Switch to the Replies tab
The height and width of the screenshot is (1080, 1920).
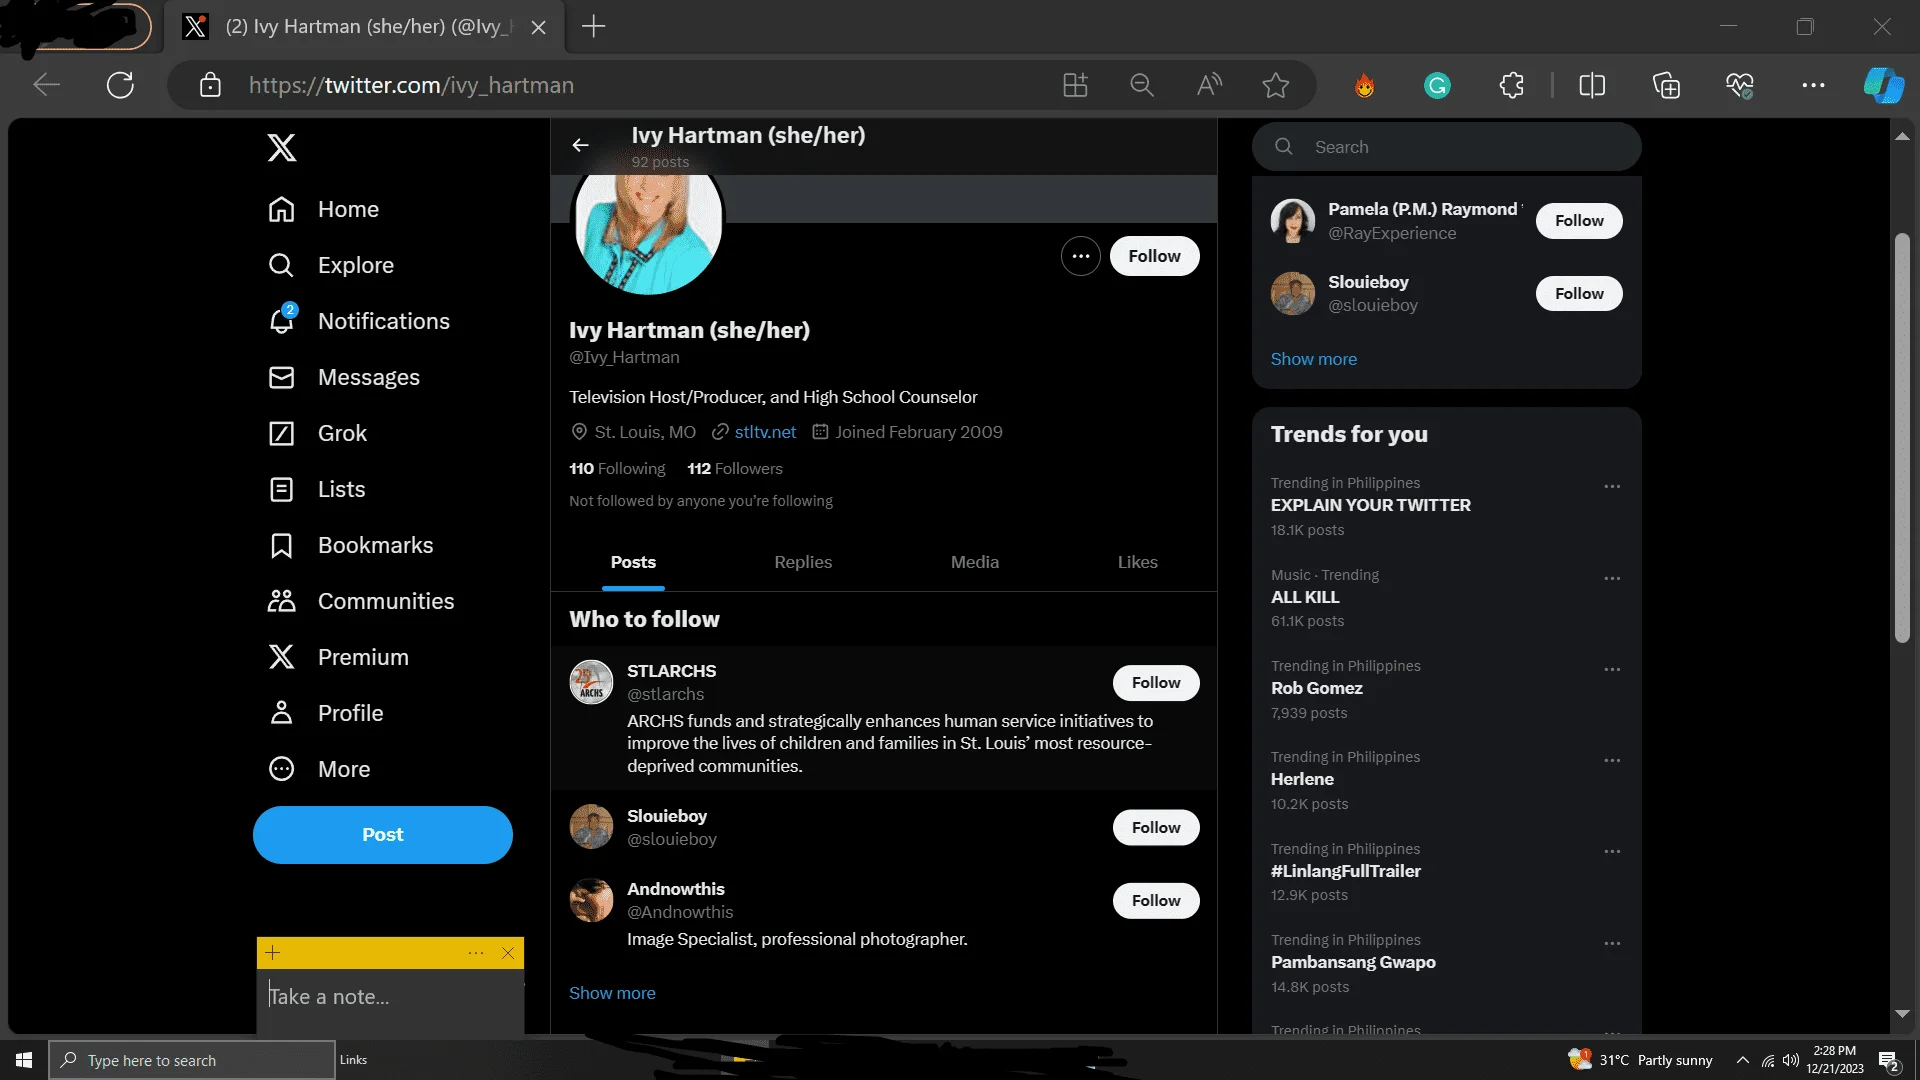[x=803, y=563]
